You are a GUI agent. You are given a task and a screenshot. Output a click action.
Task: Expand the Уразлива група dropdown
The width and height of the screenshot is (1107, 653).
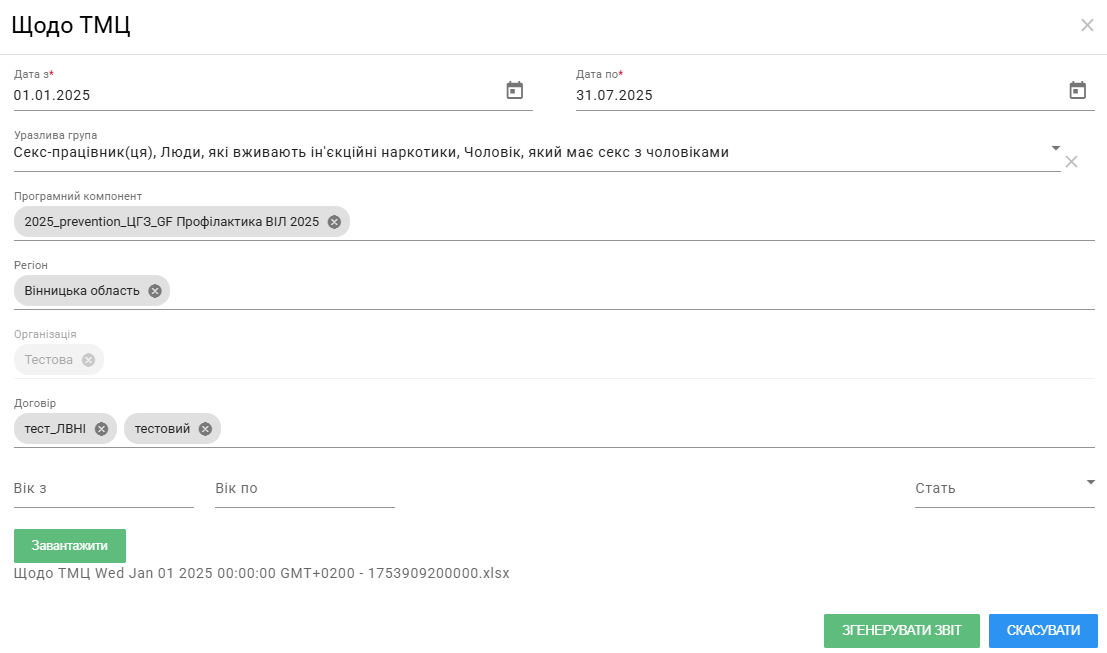(x=1055, y=148)
